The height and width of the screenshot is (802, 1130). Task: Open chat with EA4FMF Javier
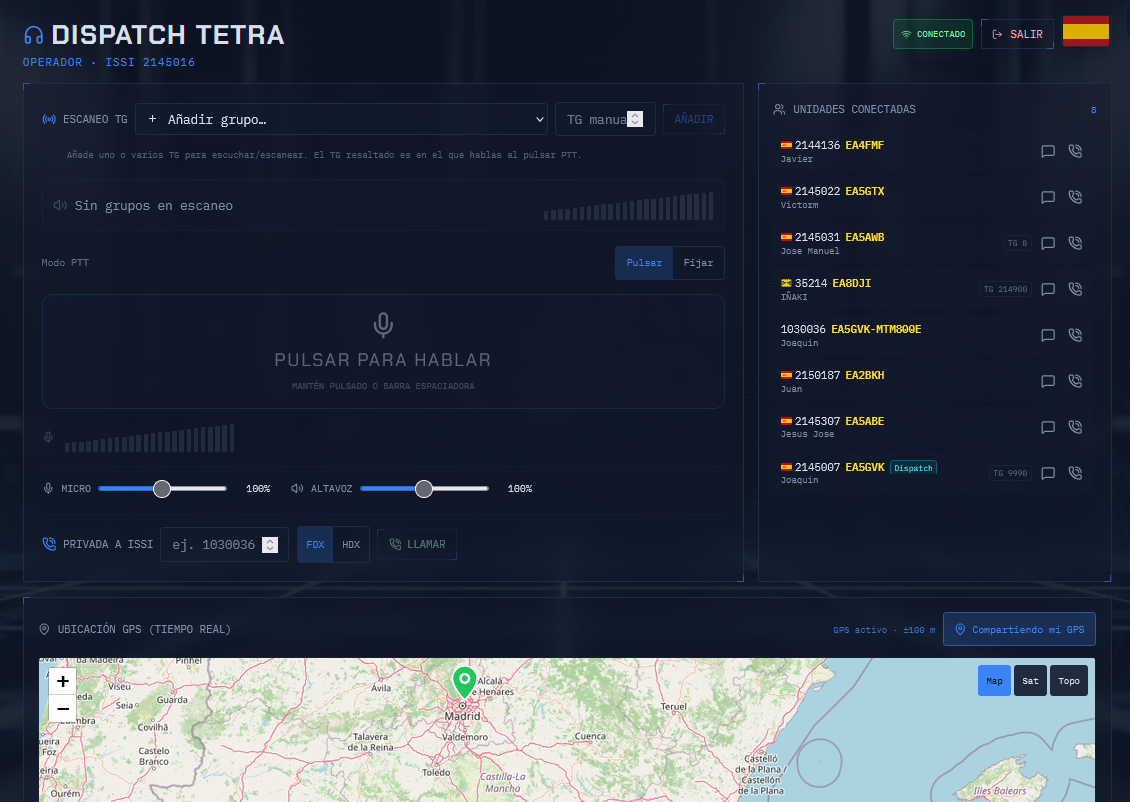tap(1048, 151)
